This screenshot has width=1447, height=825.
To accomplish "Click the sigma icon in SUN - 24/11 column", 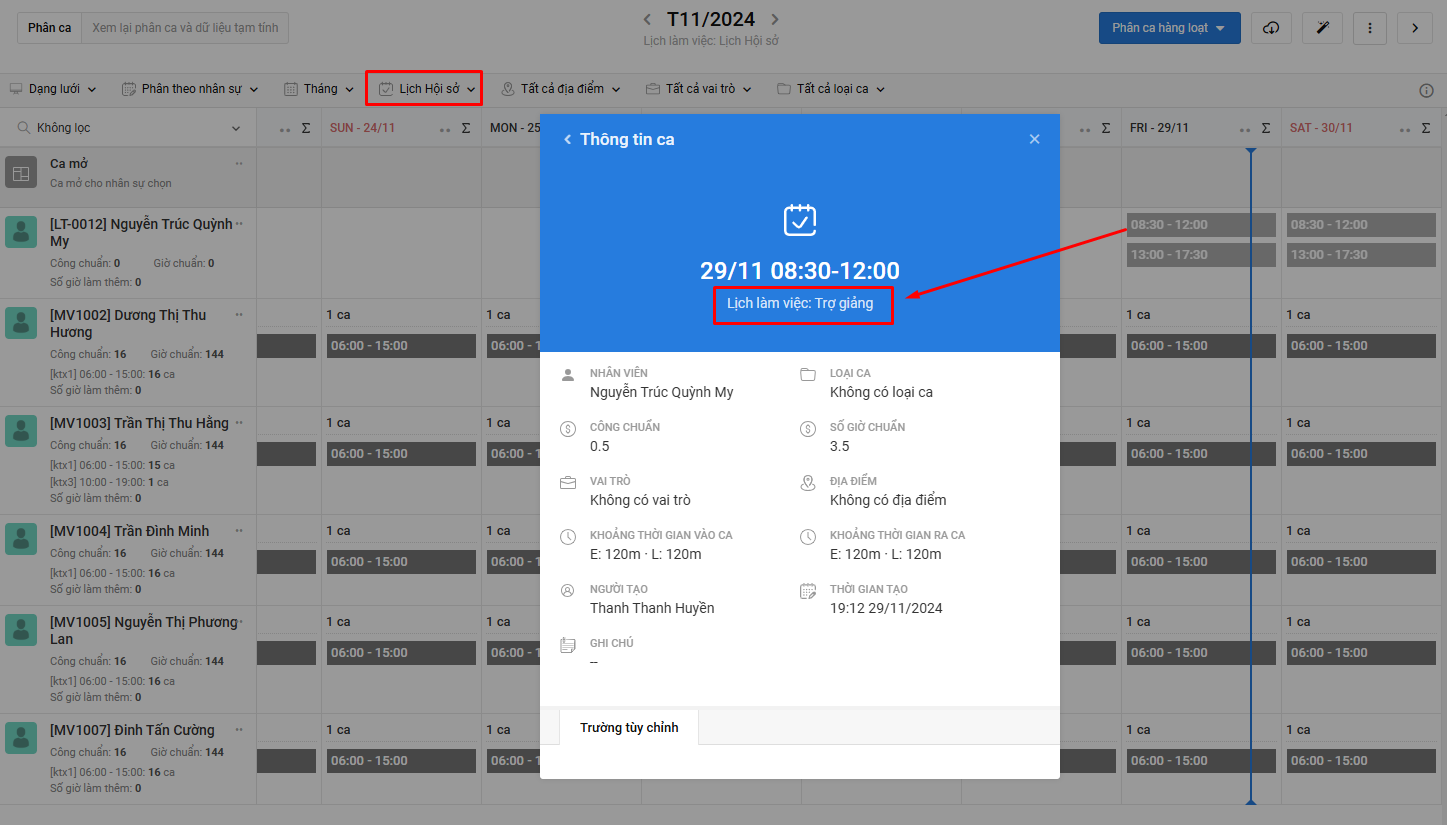I will tap(466, 128).
